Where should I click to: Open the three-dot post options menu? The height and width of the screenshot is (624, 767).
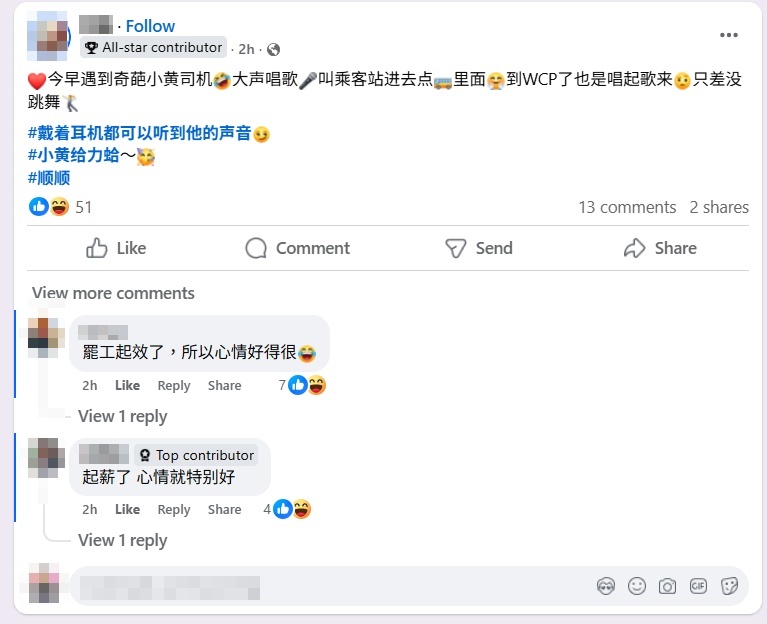pos(729,35)
